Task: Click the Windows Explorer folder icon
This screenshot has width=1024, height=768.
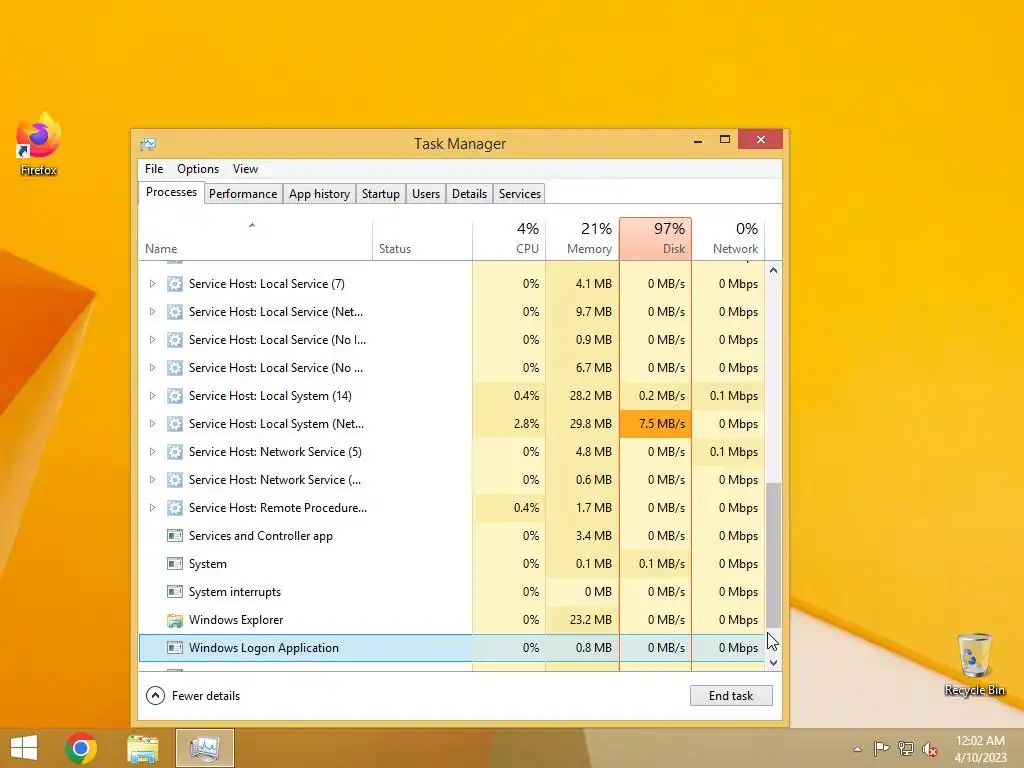Action: pyautogui.click(x=174, y=620)
